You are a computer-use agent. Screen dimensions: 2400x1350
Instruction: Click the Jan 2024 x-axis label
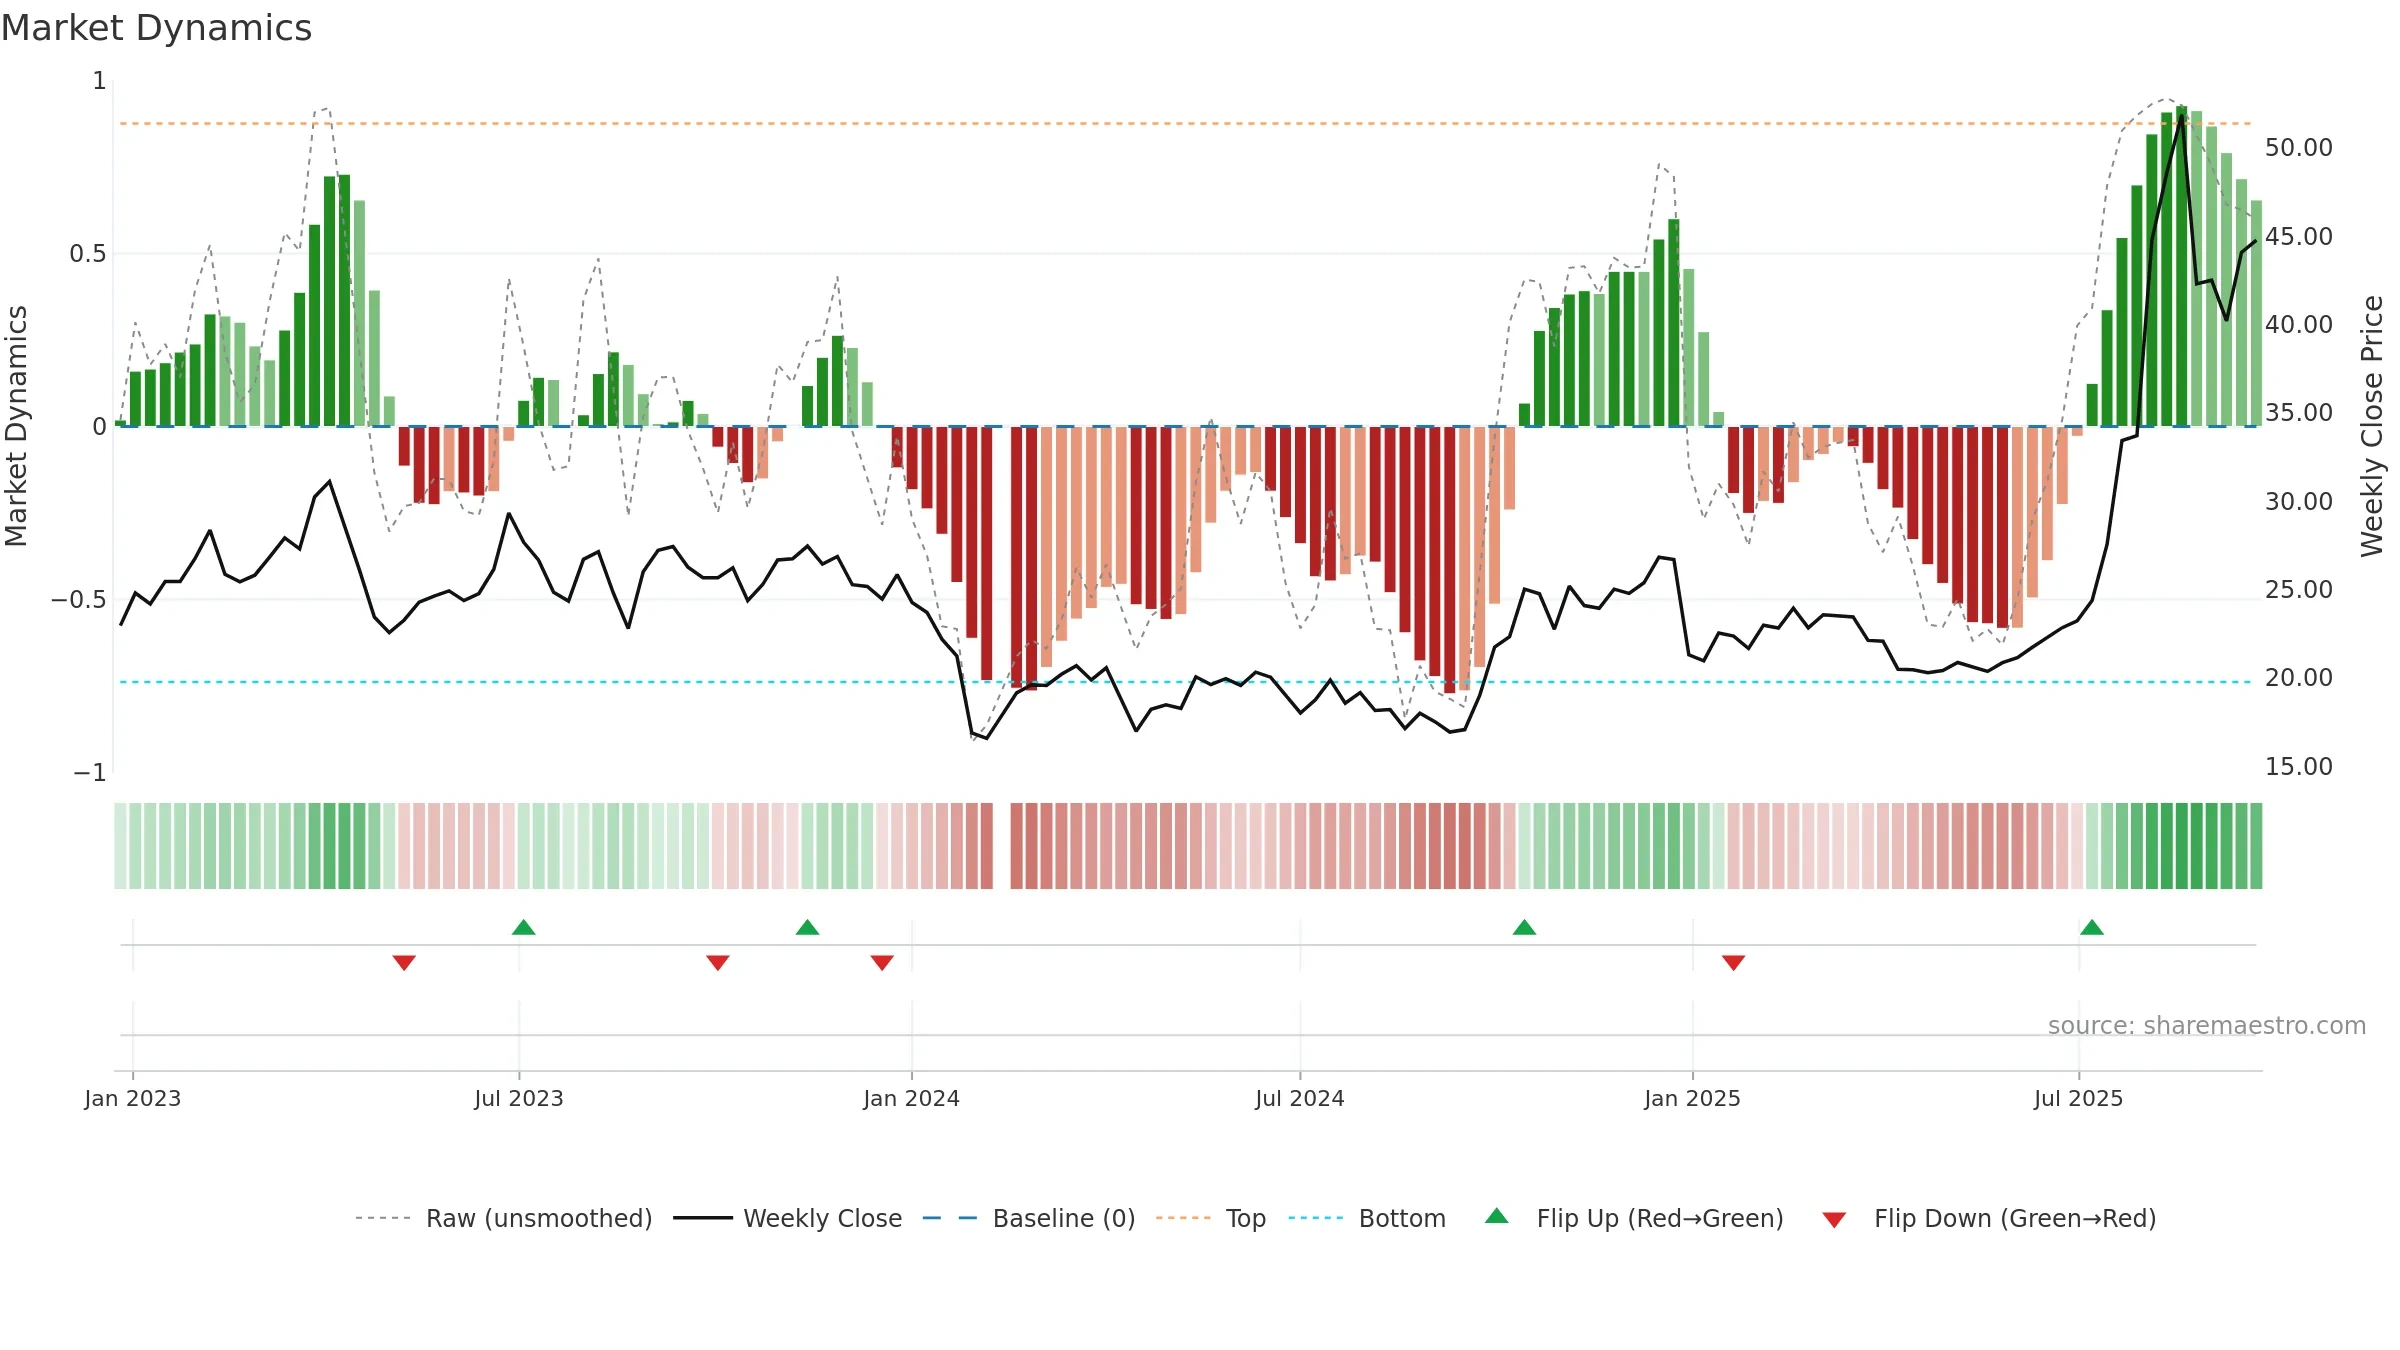pos(911,1098)
